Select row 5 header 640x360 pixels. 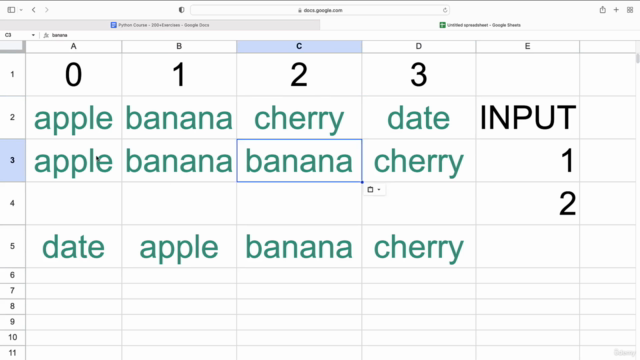click(x=12, y=246)
